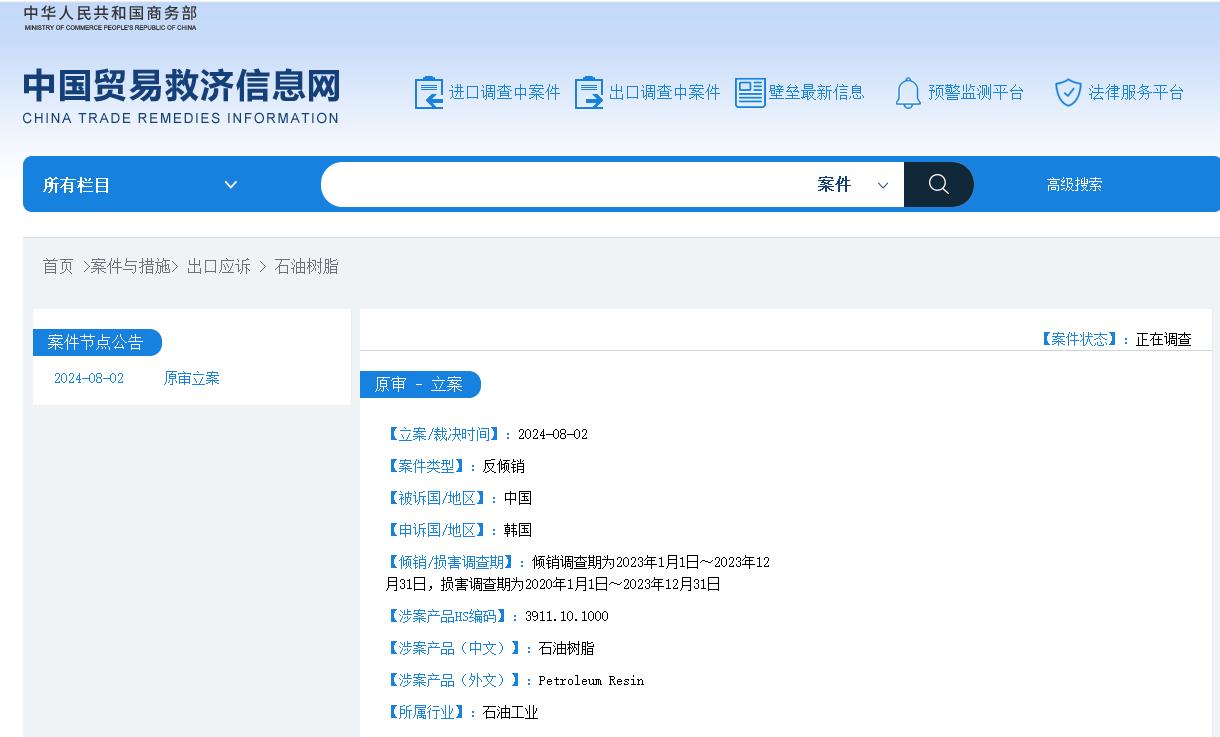The image size is (1220, 737).
Task: Open 出口调查中案件 link
Action: click(x=665, y=93)
